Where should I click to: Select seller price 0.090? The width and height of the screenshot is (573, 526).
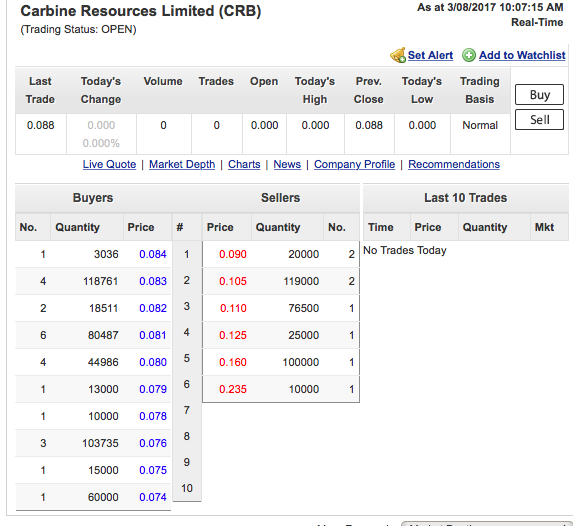point(233,254)
